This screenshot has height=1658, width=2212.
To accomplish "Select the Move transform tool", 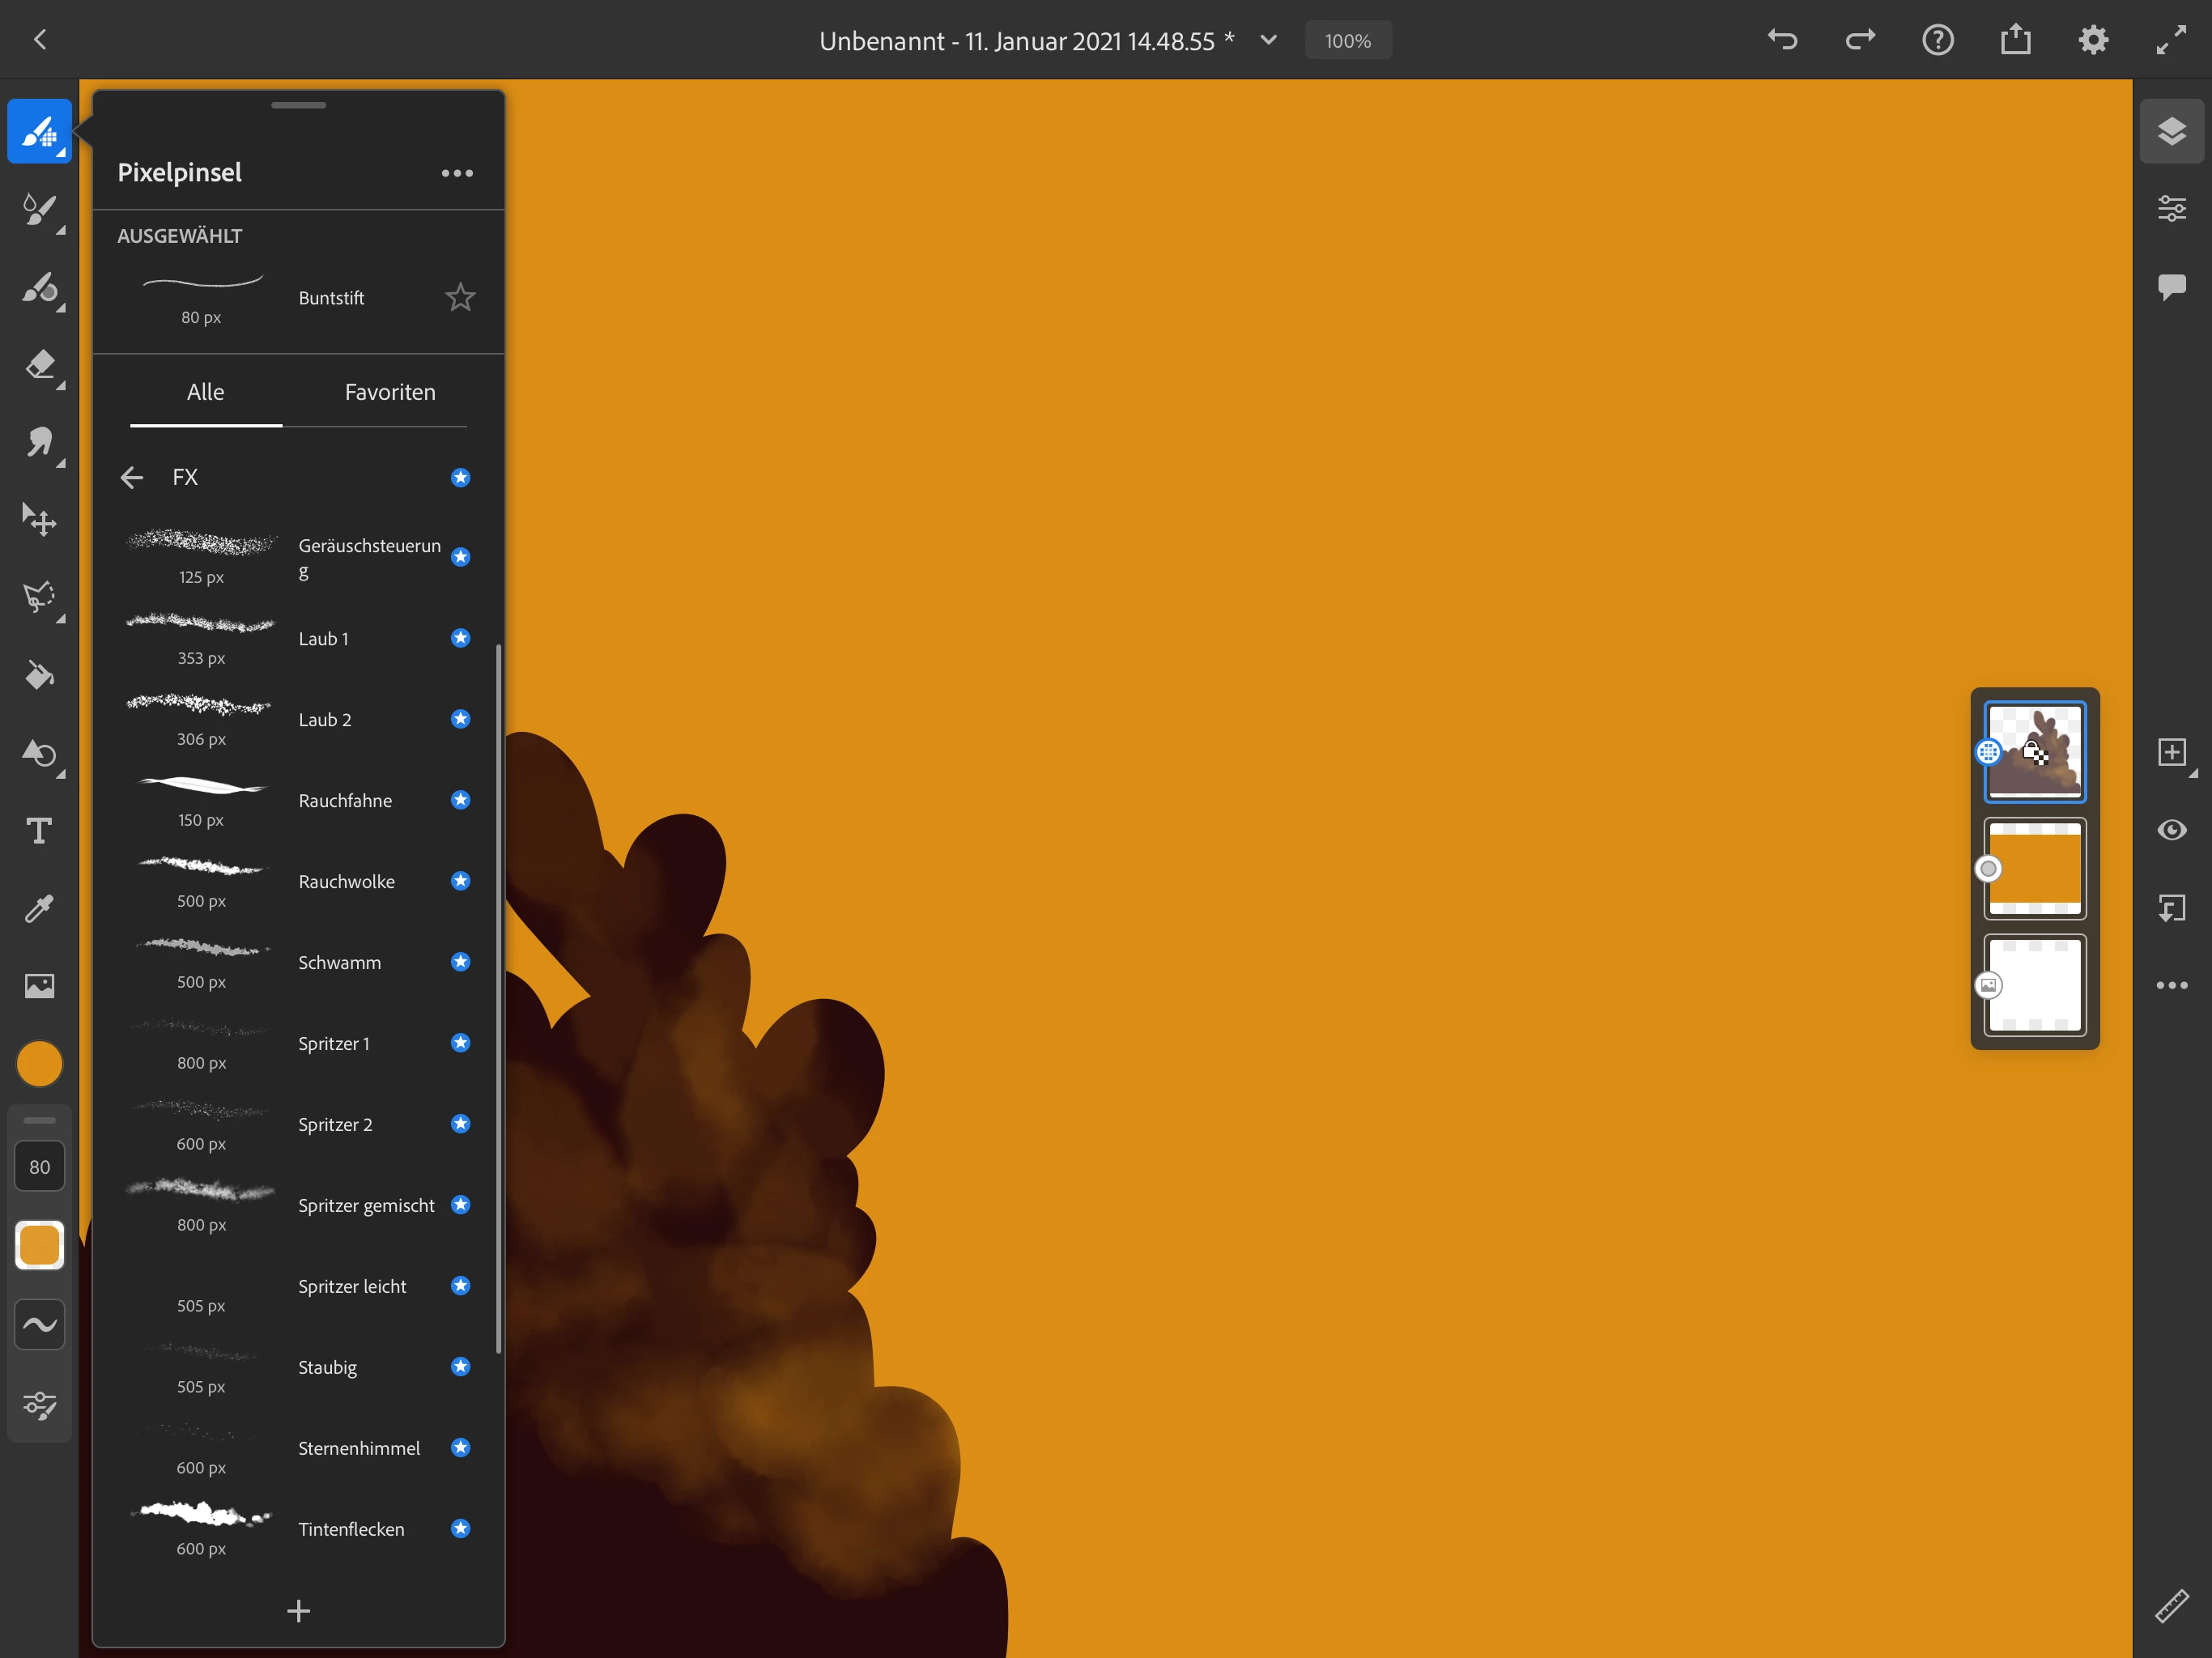I will point(39,520).
